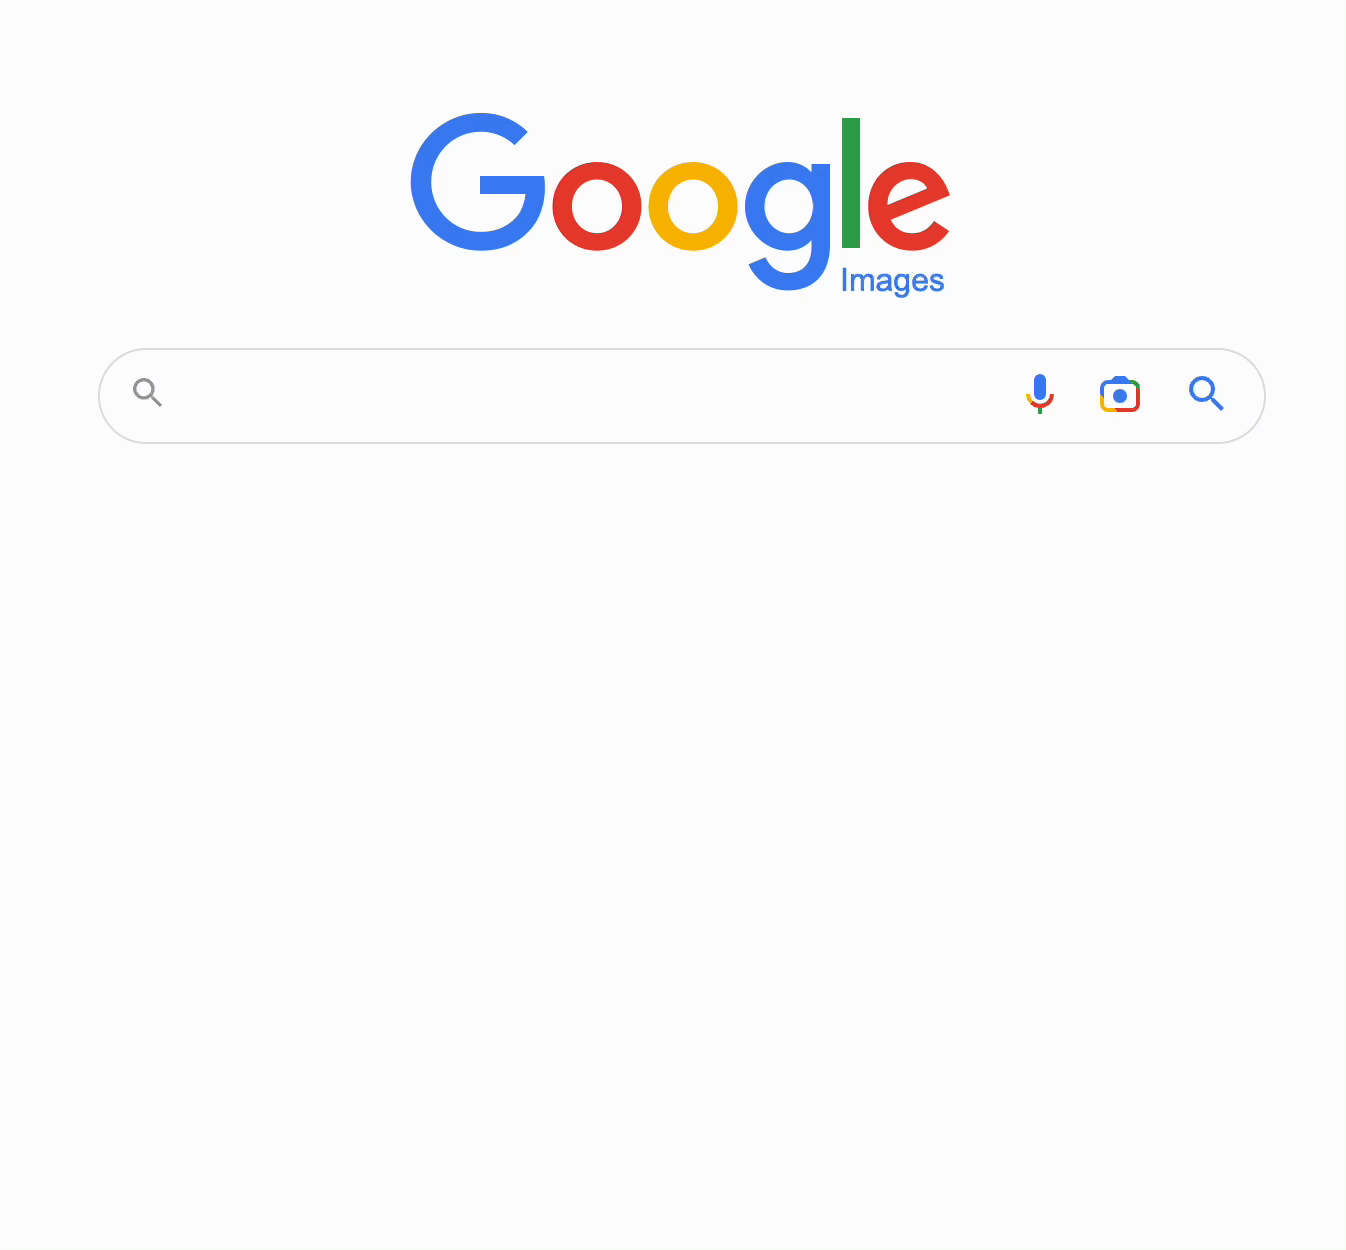Select the word Images beside the logo
Viewport: 1346px width, 1250px height.
[x=892, y=281]
